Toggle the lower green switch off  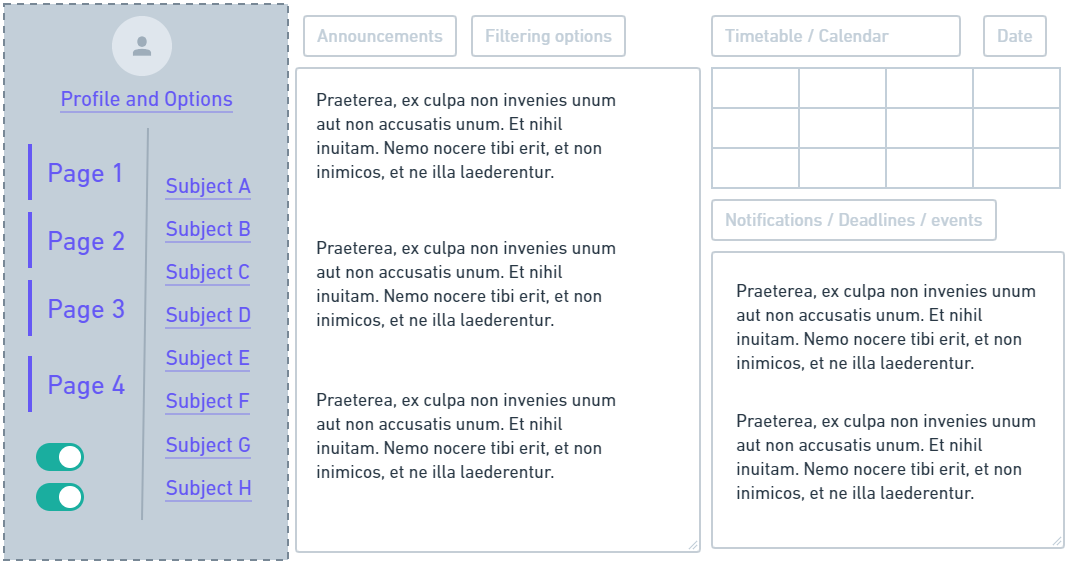click(x=60, y=497)
